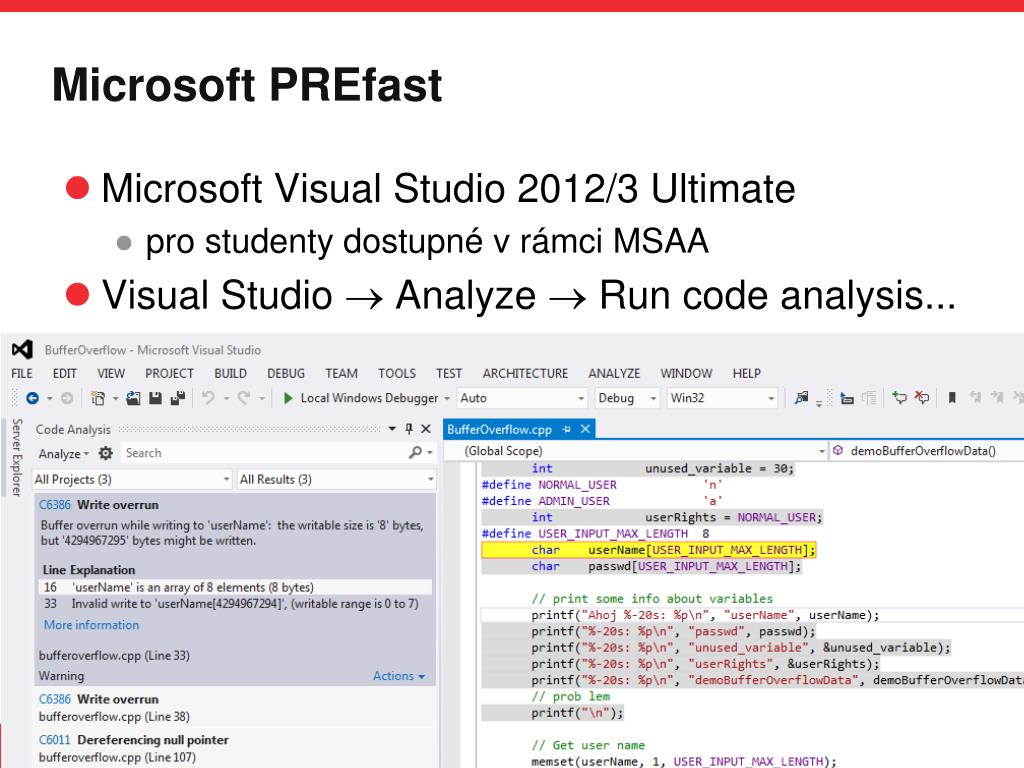Viewport: 1024px width, 768px height.
Task: Open the VIEW menu
Action: (111, 374)
